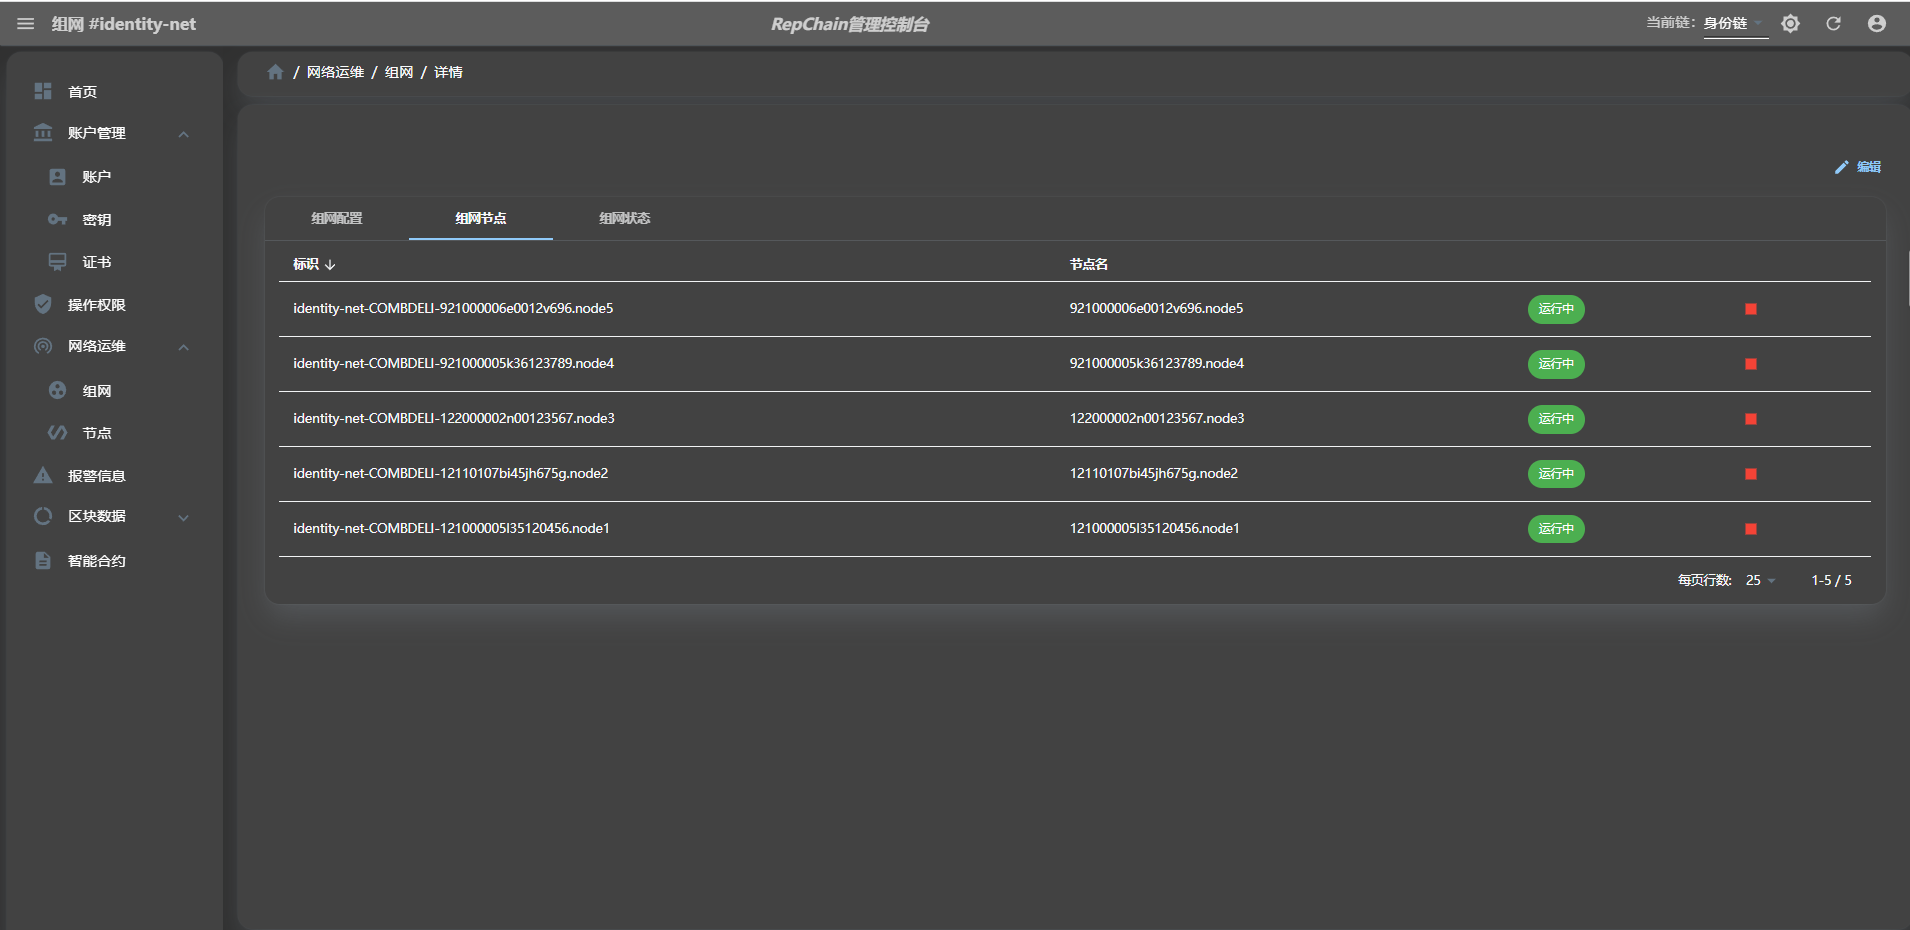Image resolution: width=1910 pixels, height=930 pixels.
Task: Open the rows-per-page 25 dropdown
Action: pos(1760,580)
